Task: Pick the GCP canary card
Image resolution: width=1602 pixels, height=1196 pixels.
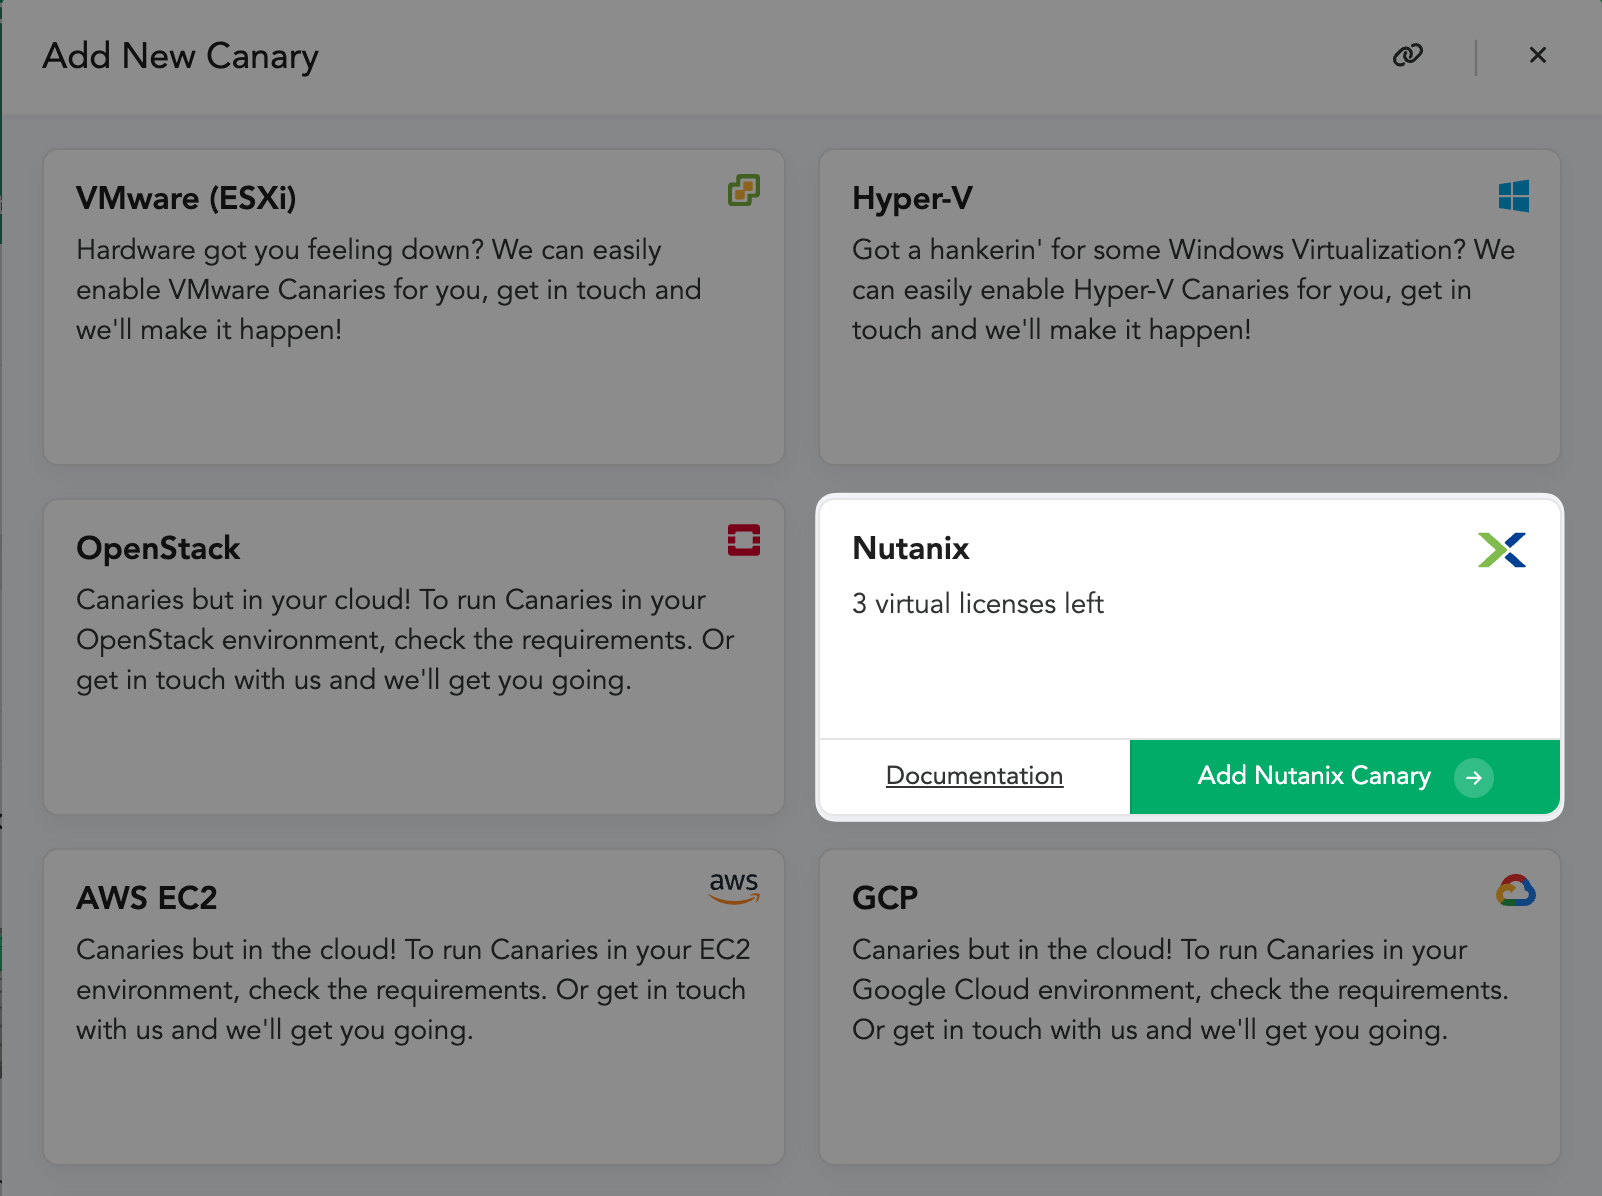Action: [1189, 1090]
